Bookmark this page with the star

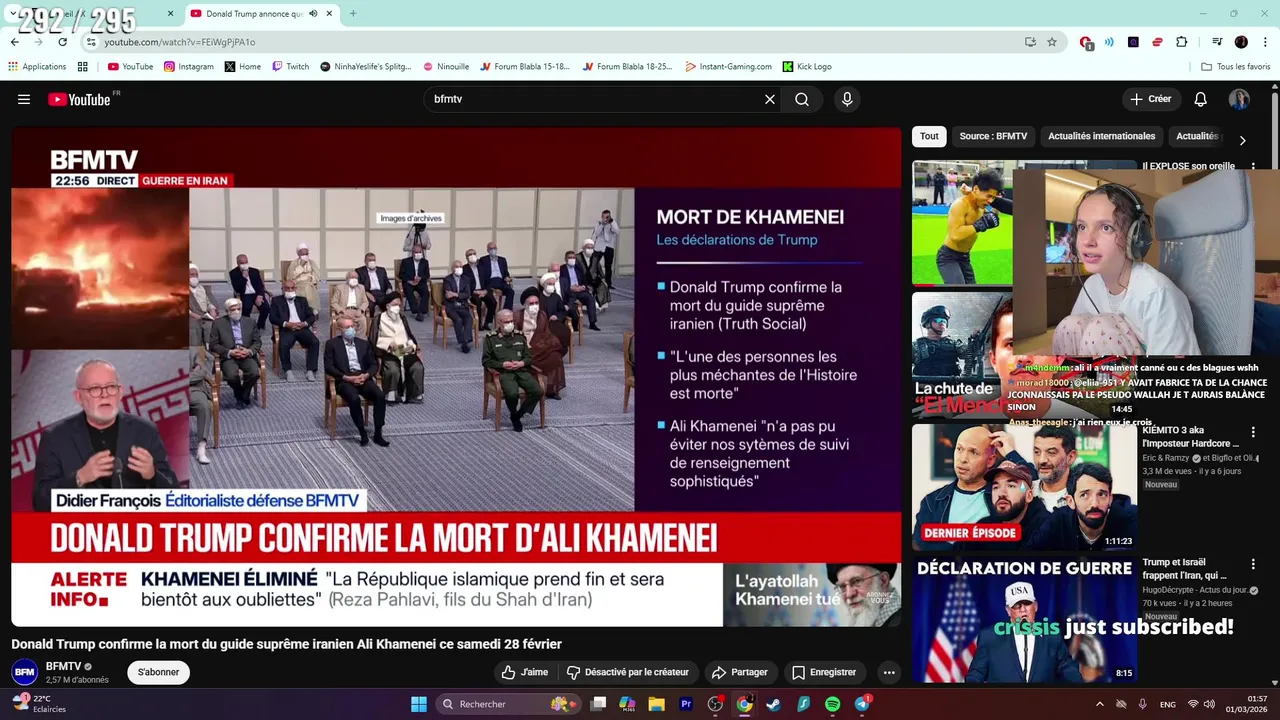click(1052, 42)
